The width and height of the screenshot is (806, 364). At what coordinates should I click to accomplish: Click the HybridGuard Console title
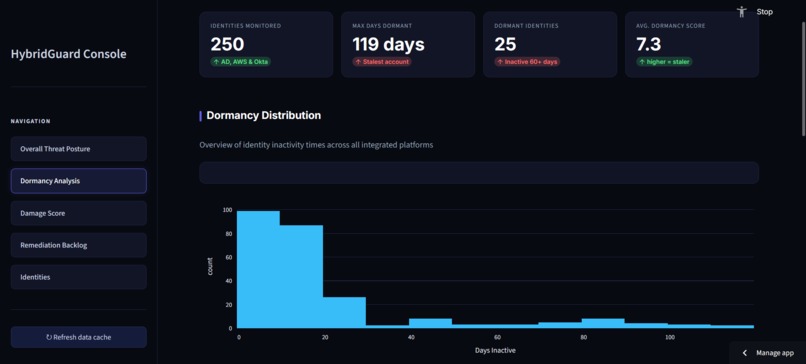click(68, 54)
